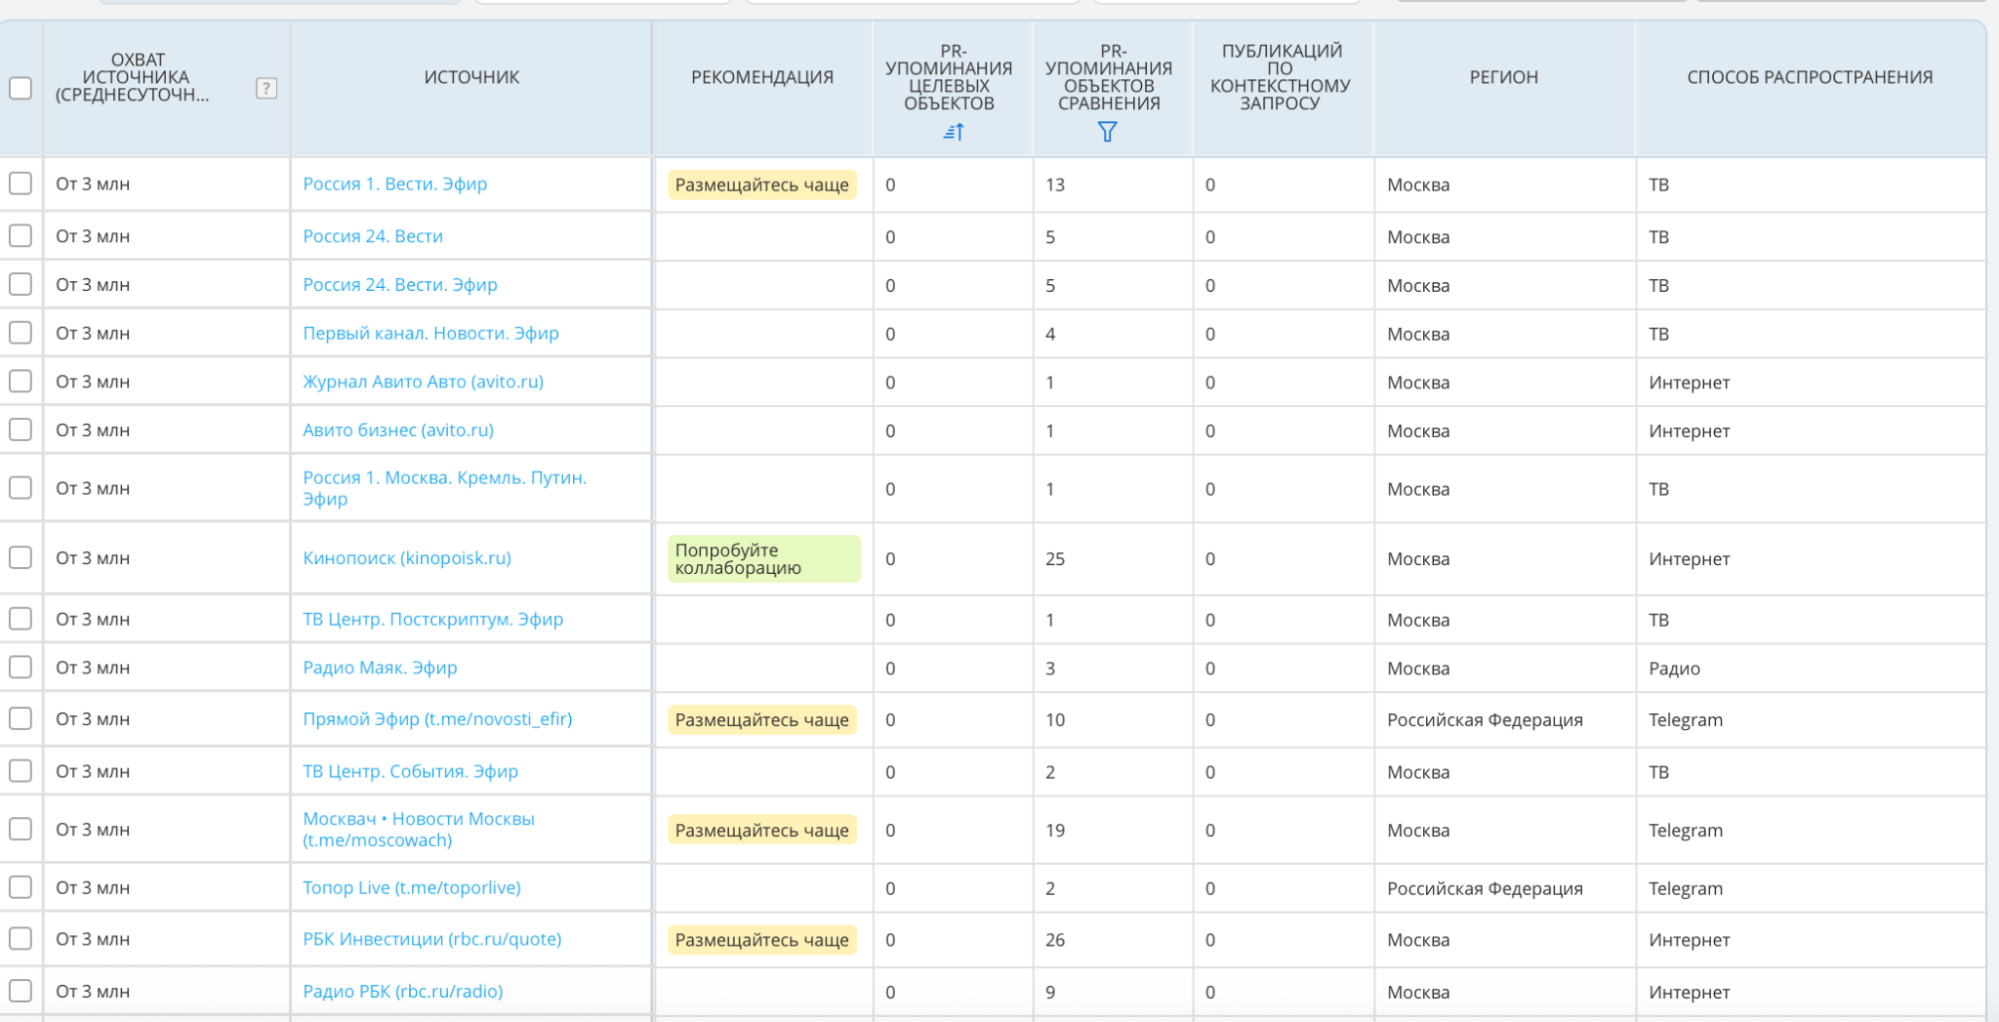The height and width of the screenshot is (1022, 1999).
Task: Click the Источник column header
Action: tap(471, 77)
